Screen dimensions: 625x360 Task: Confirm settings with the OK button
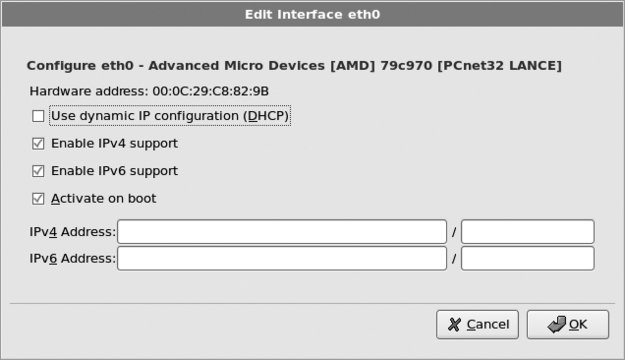point(568,325)
